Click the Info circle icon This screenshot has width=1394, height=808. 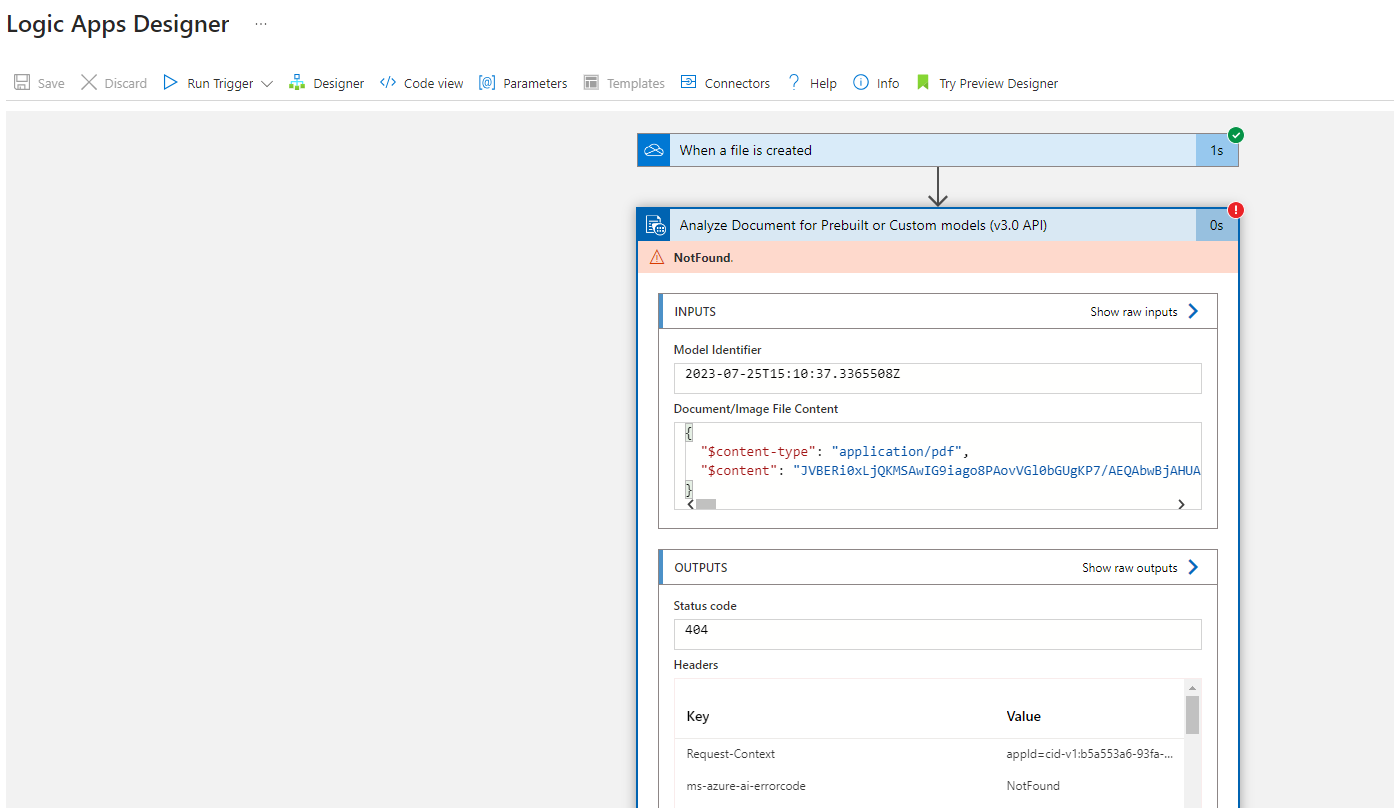pos(861,83)
